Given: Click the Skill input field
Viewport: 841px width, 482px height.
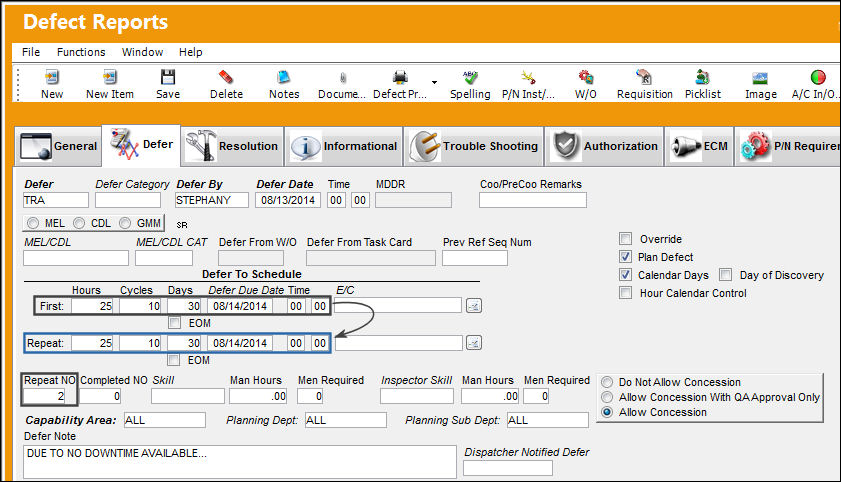Looking at the screenshot, I should tap(188, 396).
